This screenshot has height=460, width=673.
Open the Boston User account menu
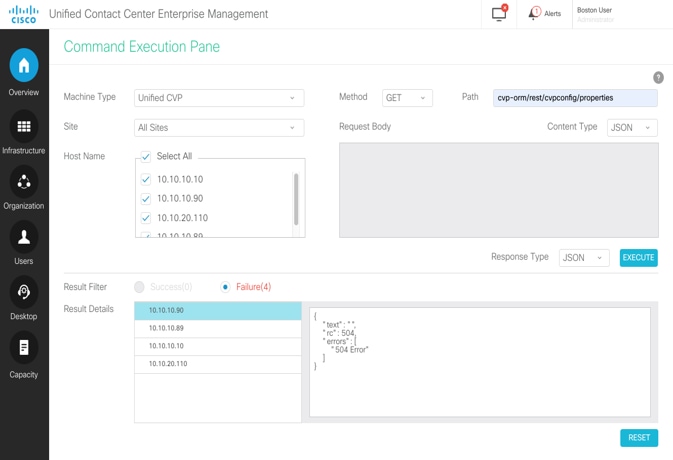[x=594, y=14]
